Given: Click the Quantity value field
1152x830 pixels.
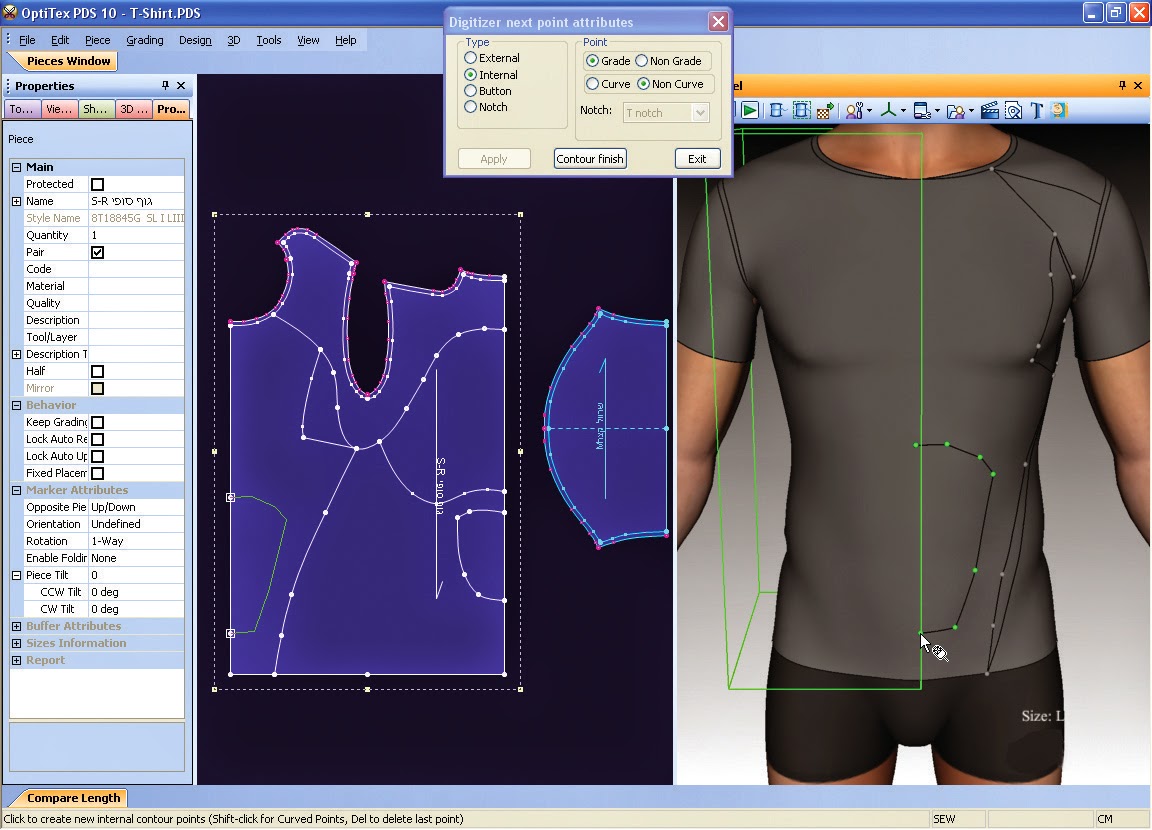Looking at the screenshot, I should [x=136, y=235].
